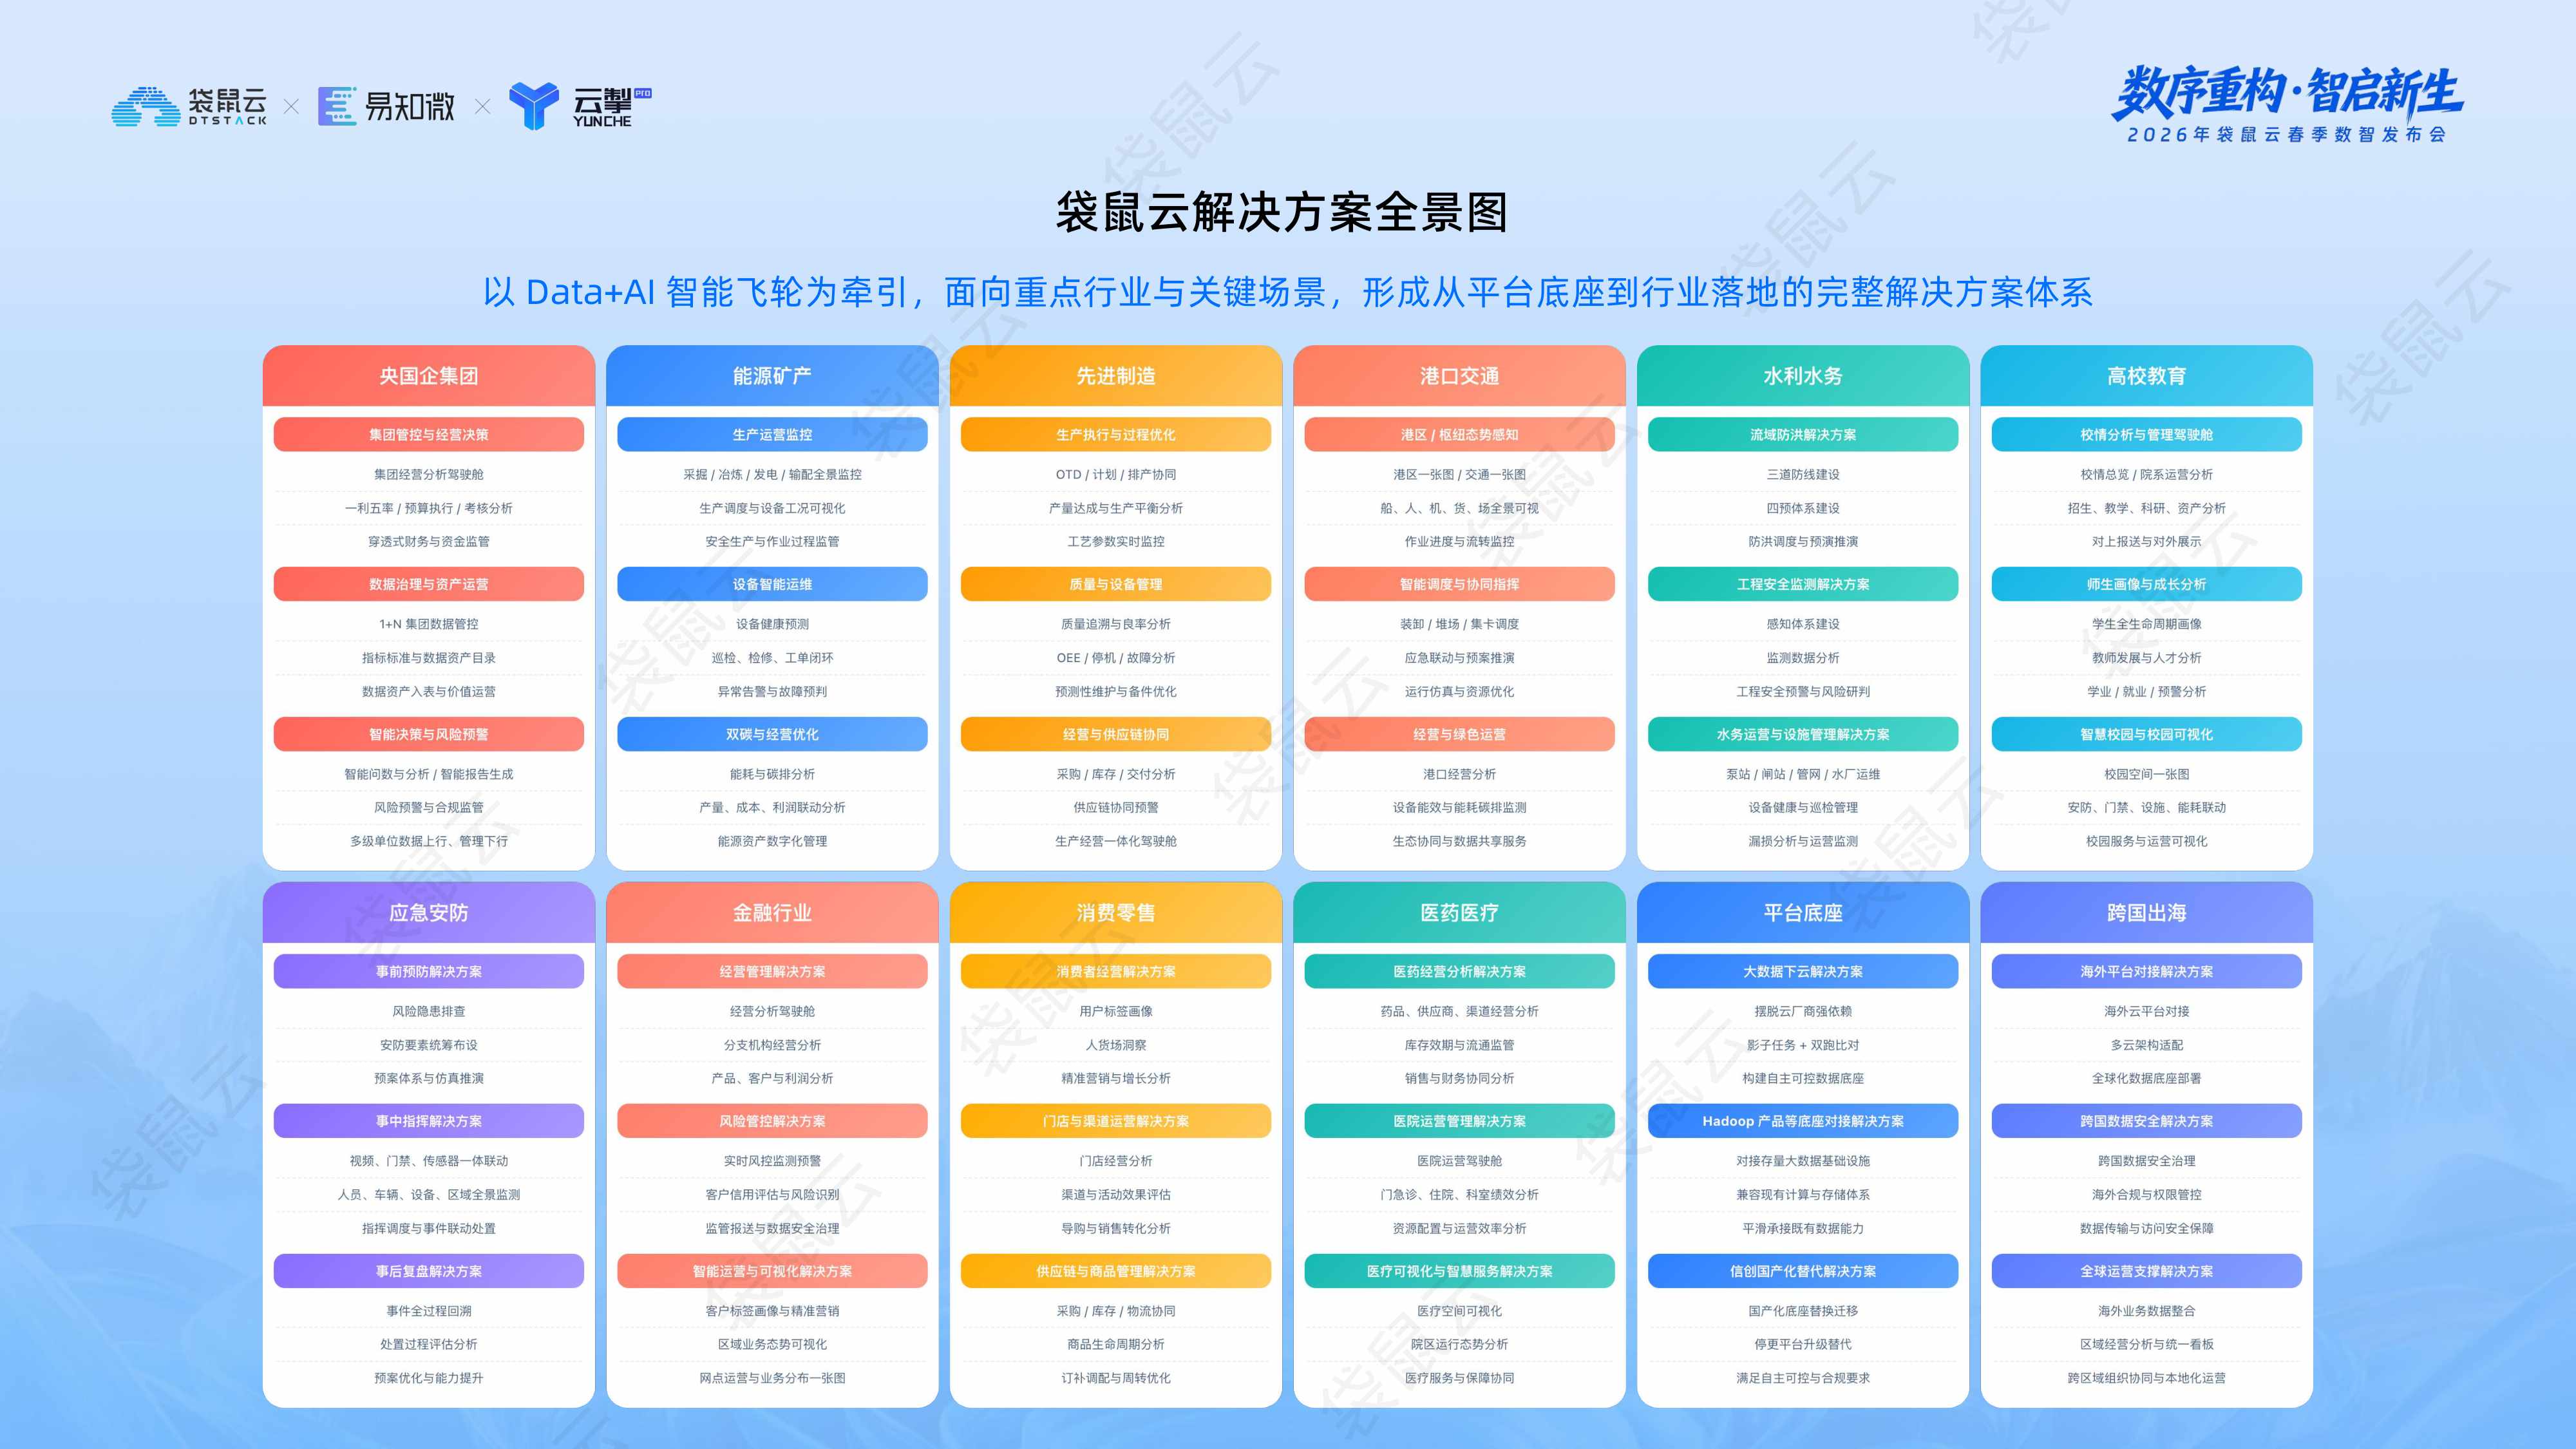The height and width of the screenshot is (1449, 2576).
Task: Click the 事中指挥解决方案 pill
Action: 429,1122
